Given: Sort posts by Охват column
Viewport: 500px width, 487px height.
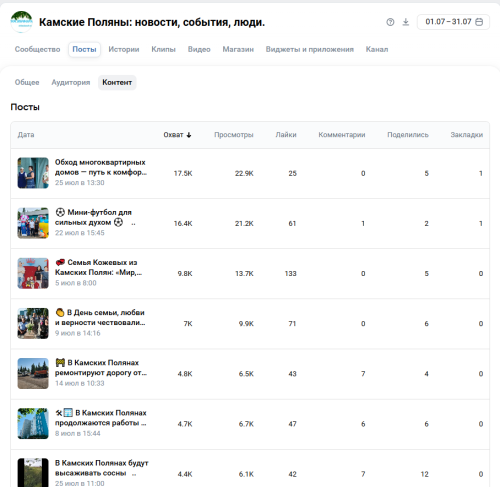Looking at the screenshot, I should 177,135.
